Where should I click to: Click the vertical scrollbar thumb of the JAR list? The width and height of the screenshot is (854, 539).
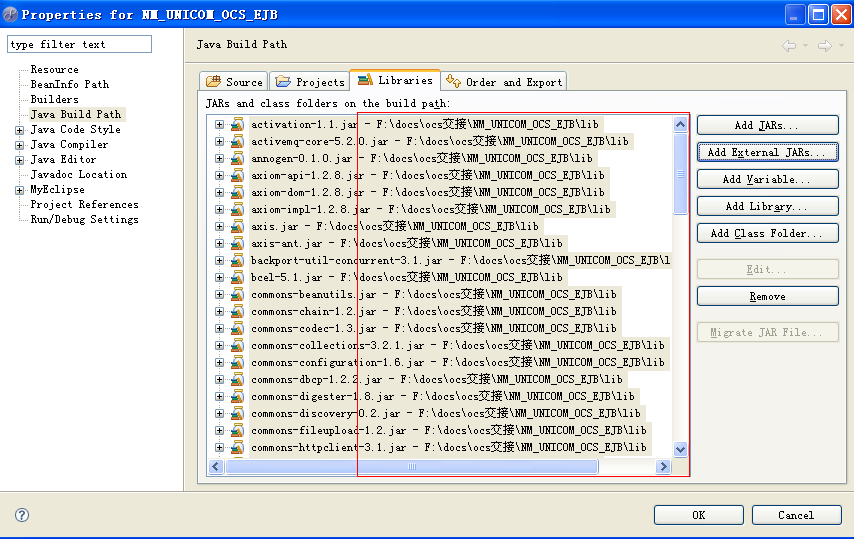pos(680,174)
